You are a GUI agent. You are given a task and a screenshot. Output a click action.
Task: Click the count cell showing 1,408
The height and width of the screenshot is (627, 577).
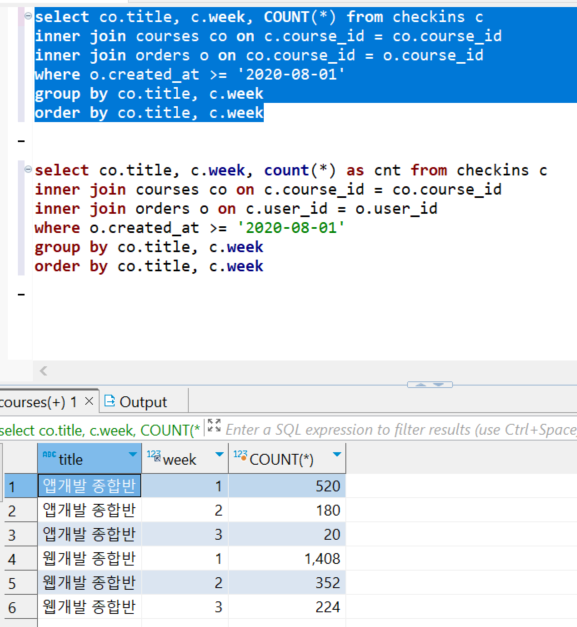pos(287,559)
